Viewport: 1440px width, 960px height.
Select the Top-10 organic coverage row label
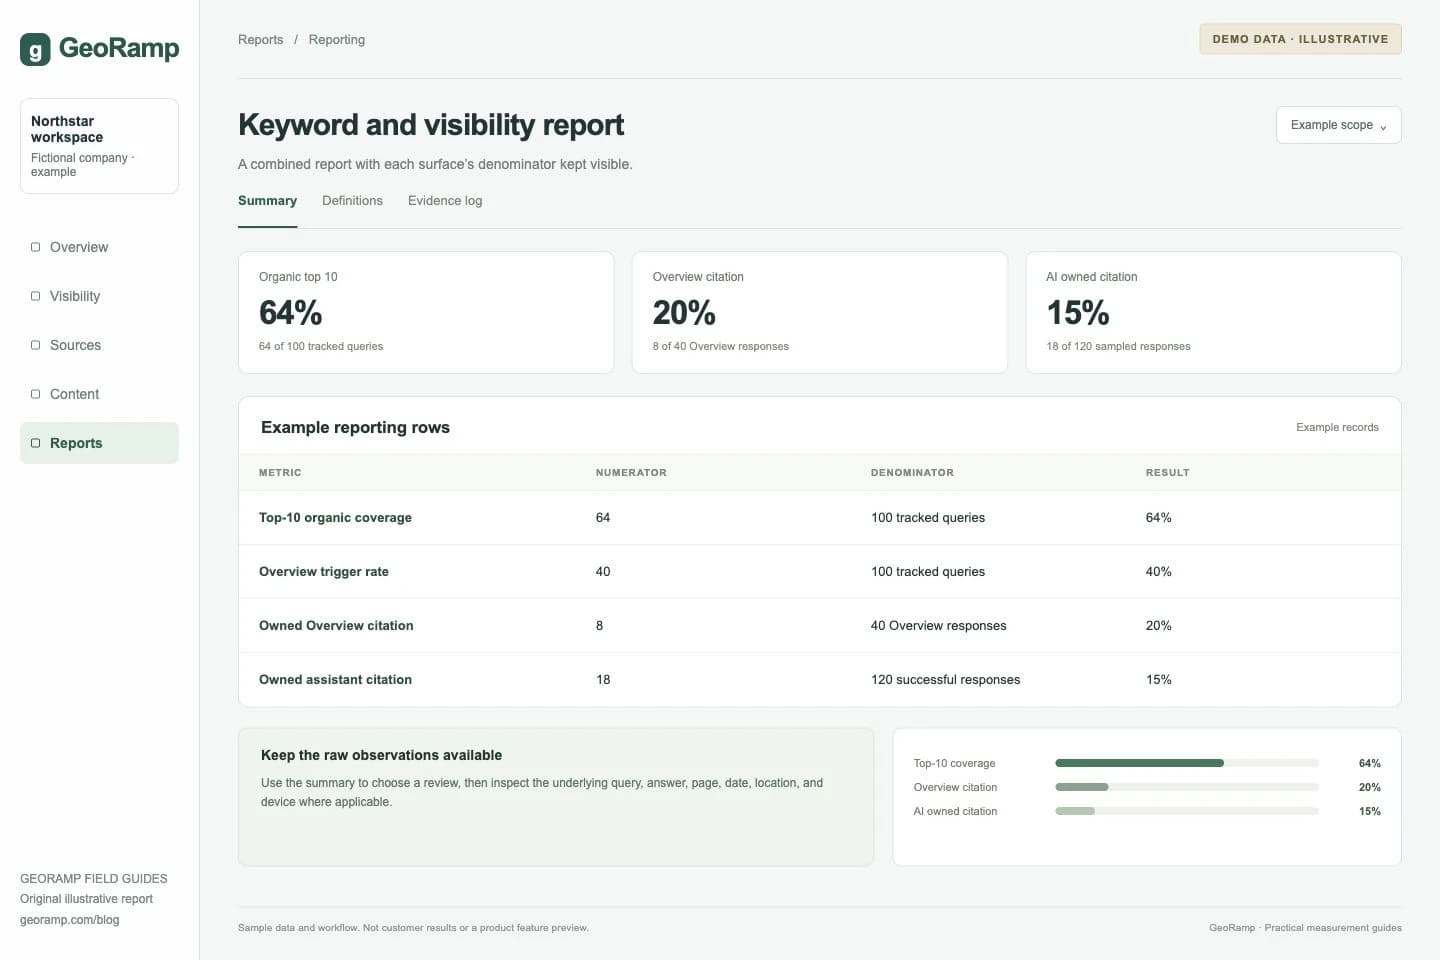tap(335, 518)
